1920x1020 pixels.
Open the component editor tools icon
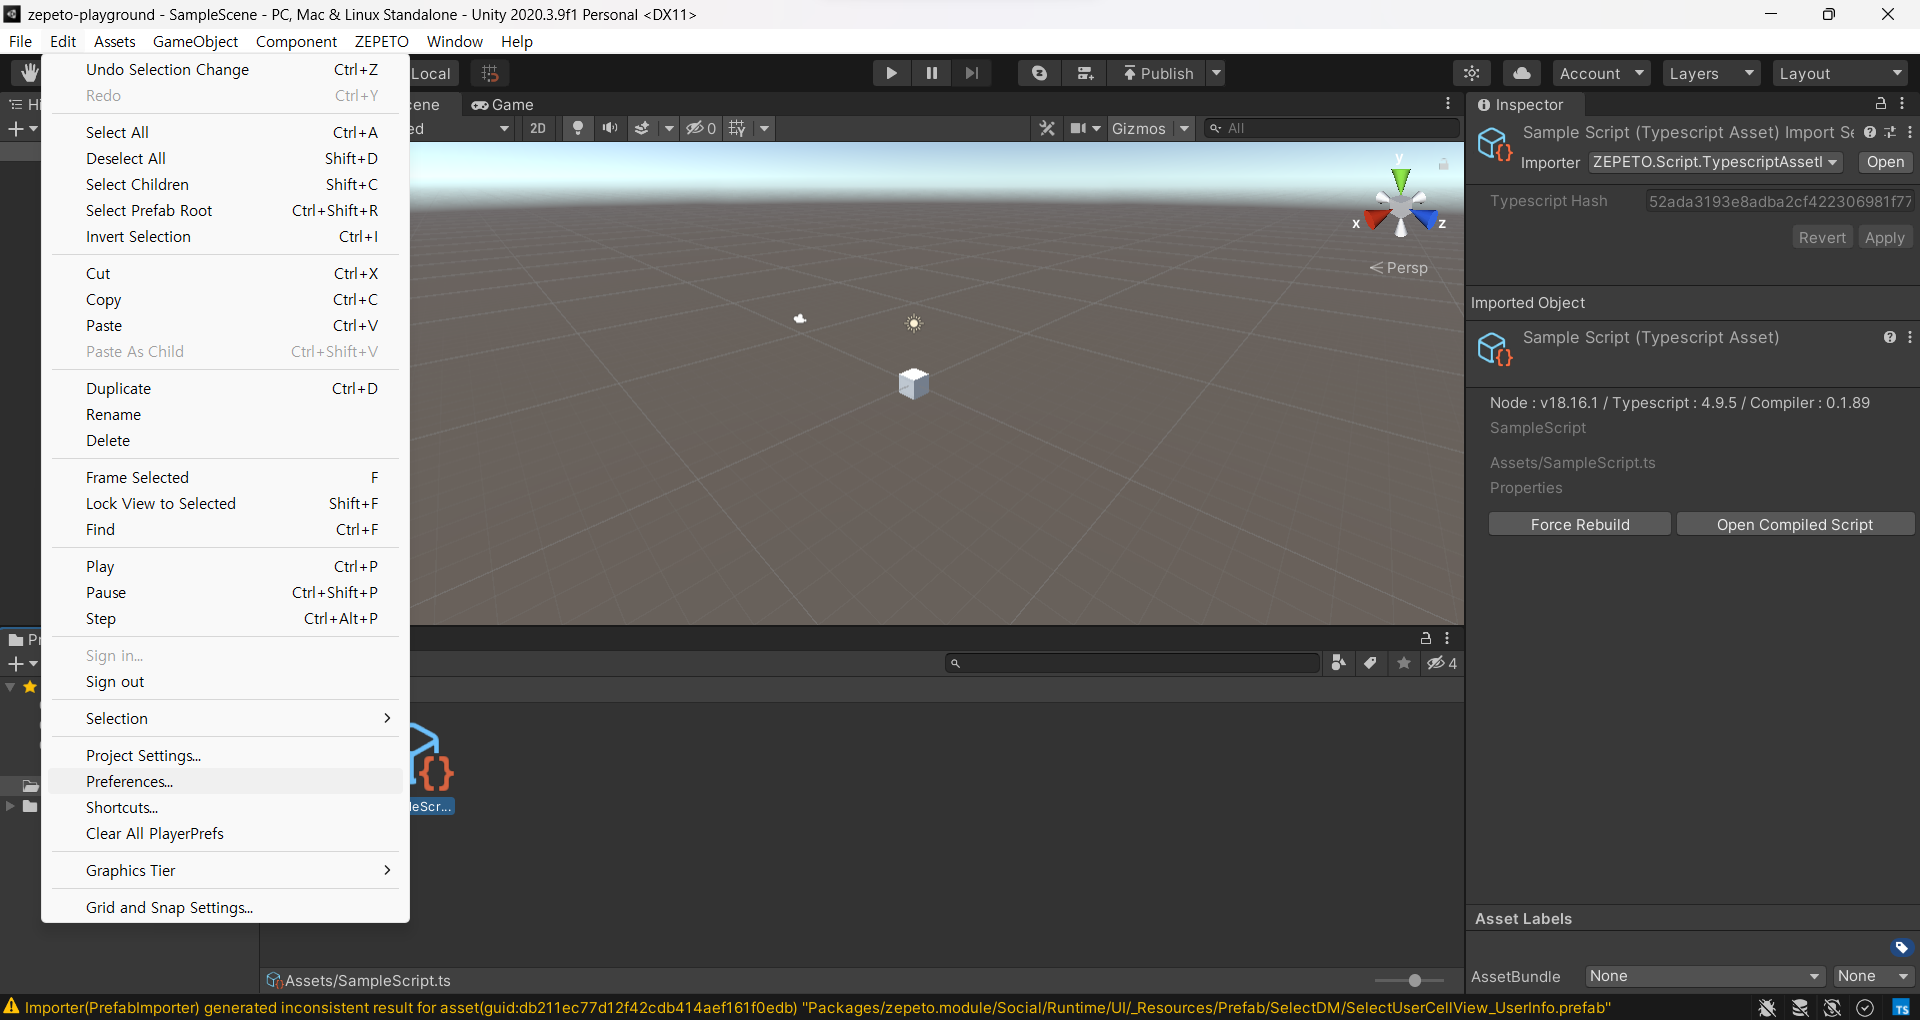pos(1047,128)
